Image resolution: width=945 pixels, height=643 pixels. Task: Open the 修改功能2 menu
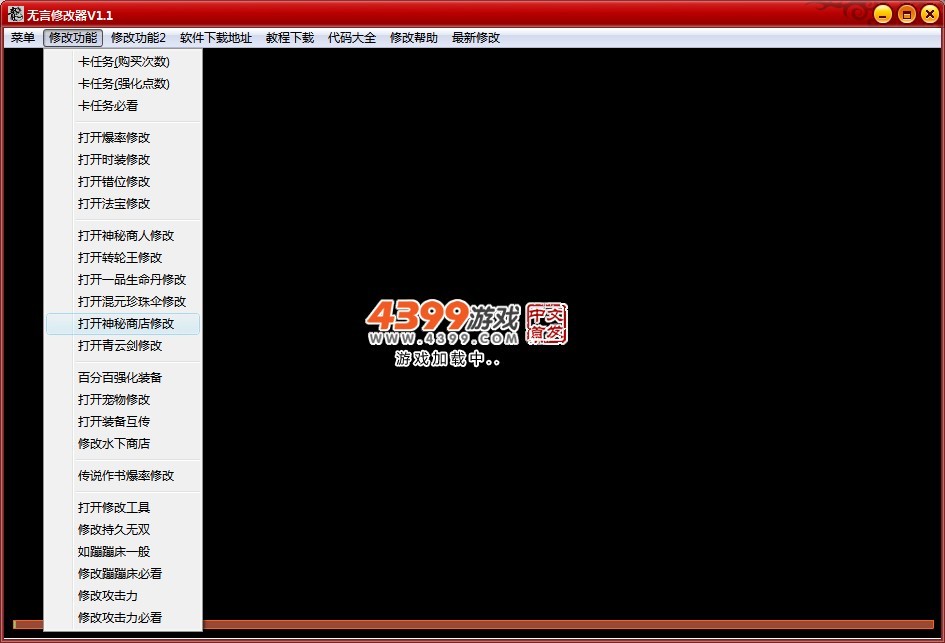coord(138,38)
